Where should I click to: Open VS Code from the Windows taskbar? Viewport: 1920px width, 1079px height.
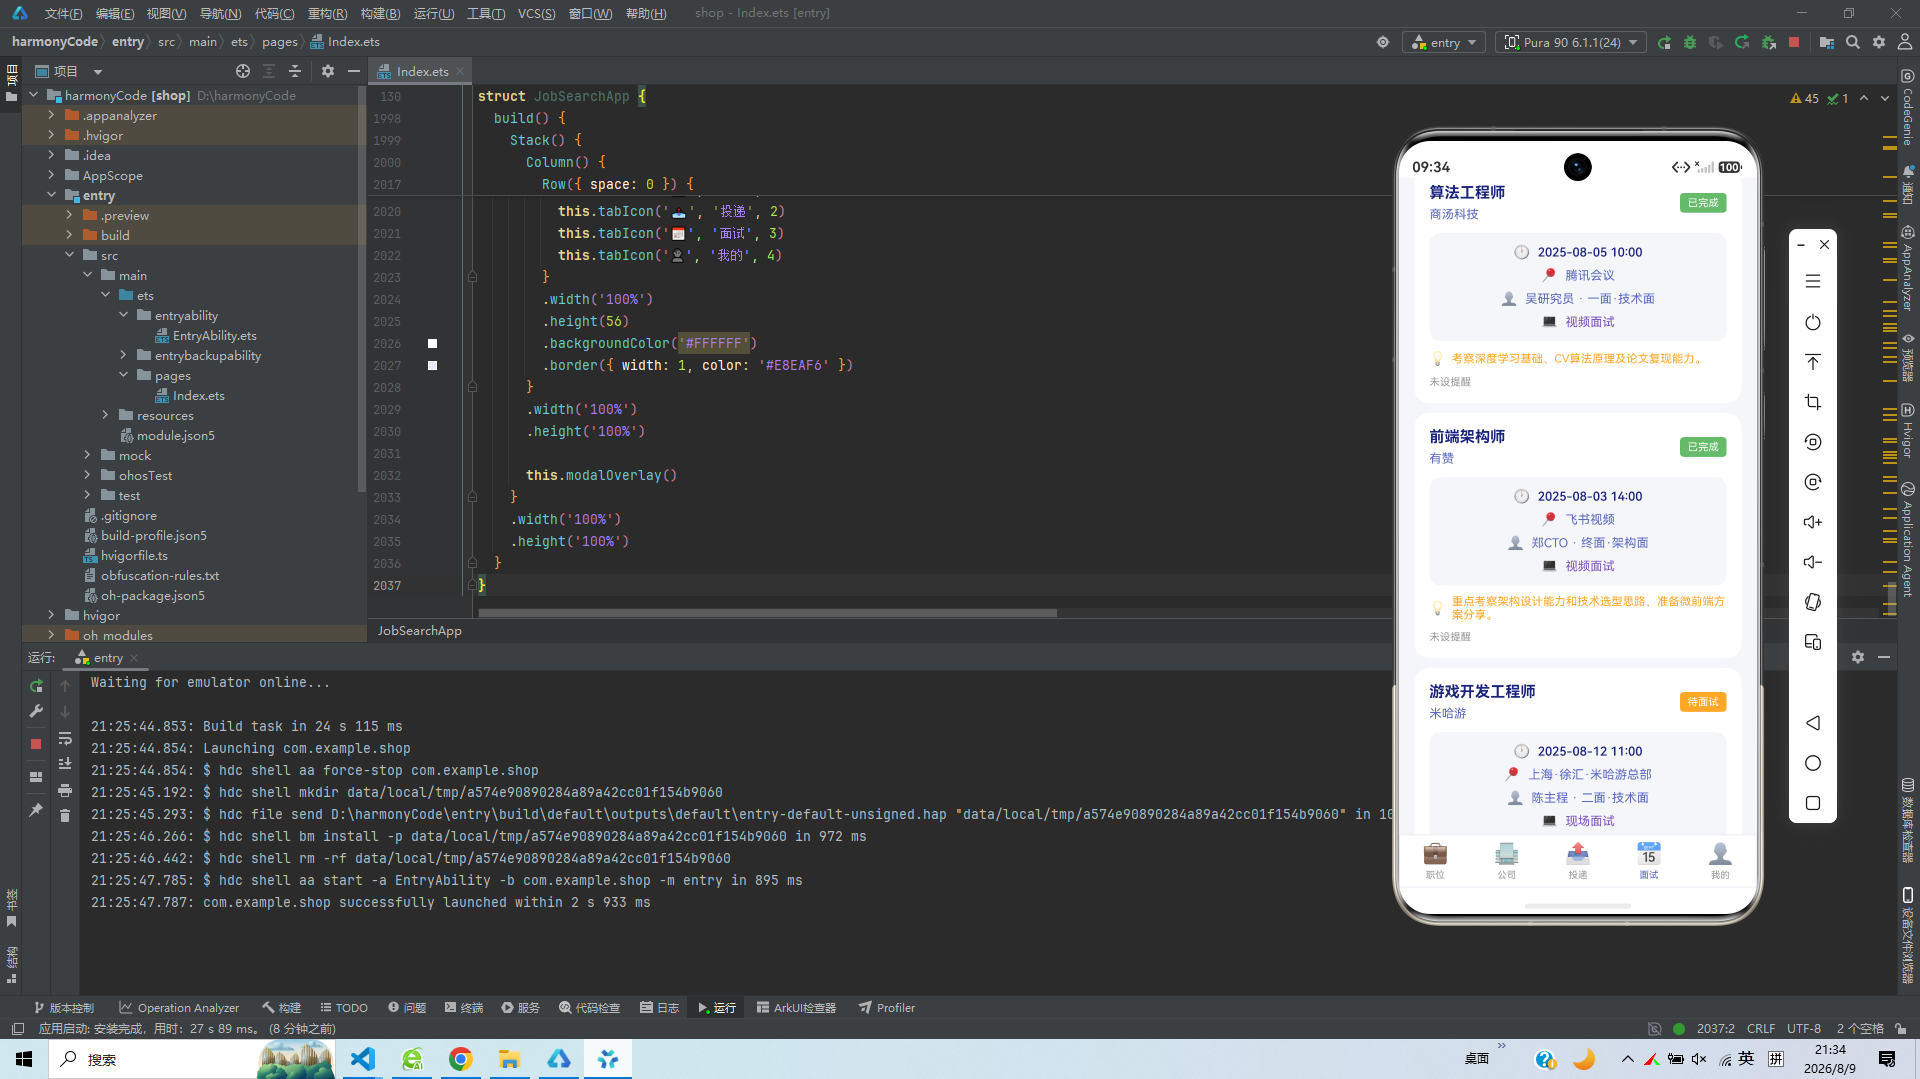coord(362,1059)
